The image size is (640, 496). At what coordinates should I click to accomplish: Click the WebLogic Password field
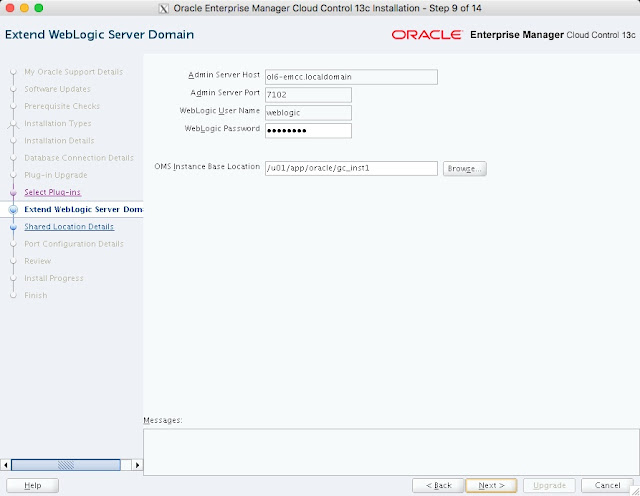308,131
